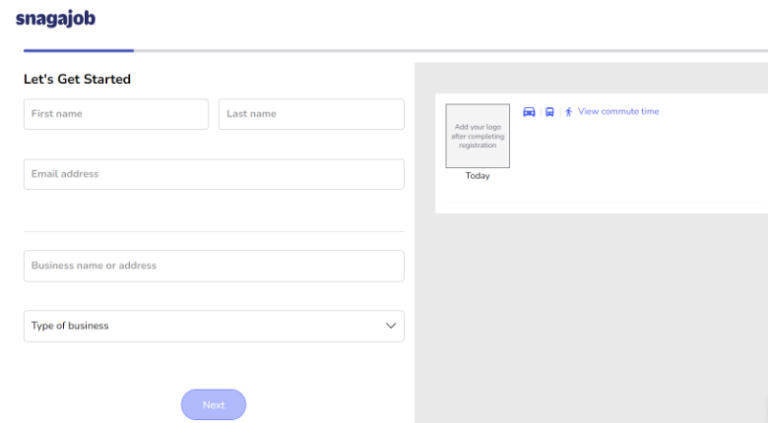The image size is (768, 423).
Task: Select the Business name or address field
Action: [x=213, y=266]
